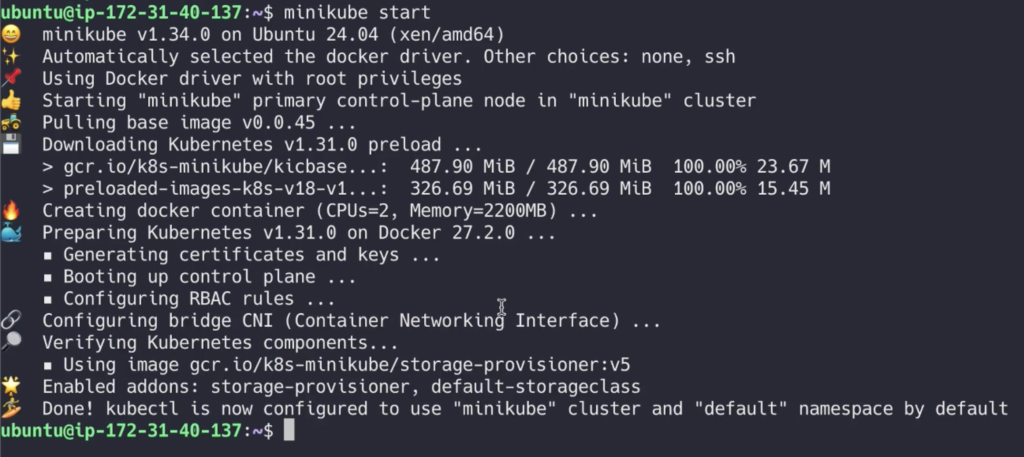Click the tractor emoji beside Pulling base image
This screenshot has width=1024, height=457.
pyautogui.click(x=10, y=122)
